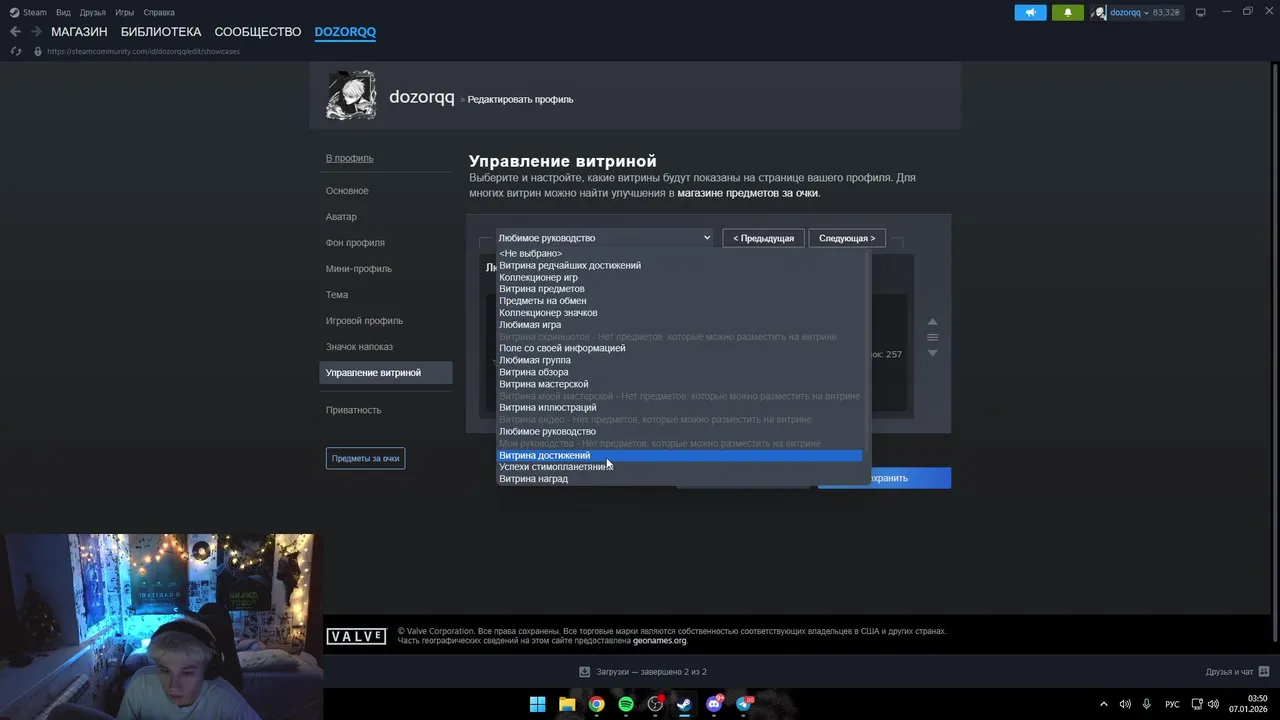Click '< Предыдущая' button
This screenshot has width=1280, height=720.
coord(764,238)
